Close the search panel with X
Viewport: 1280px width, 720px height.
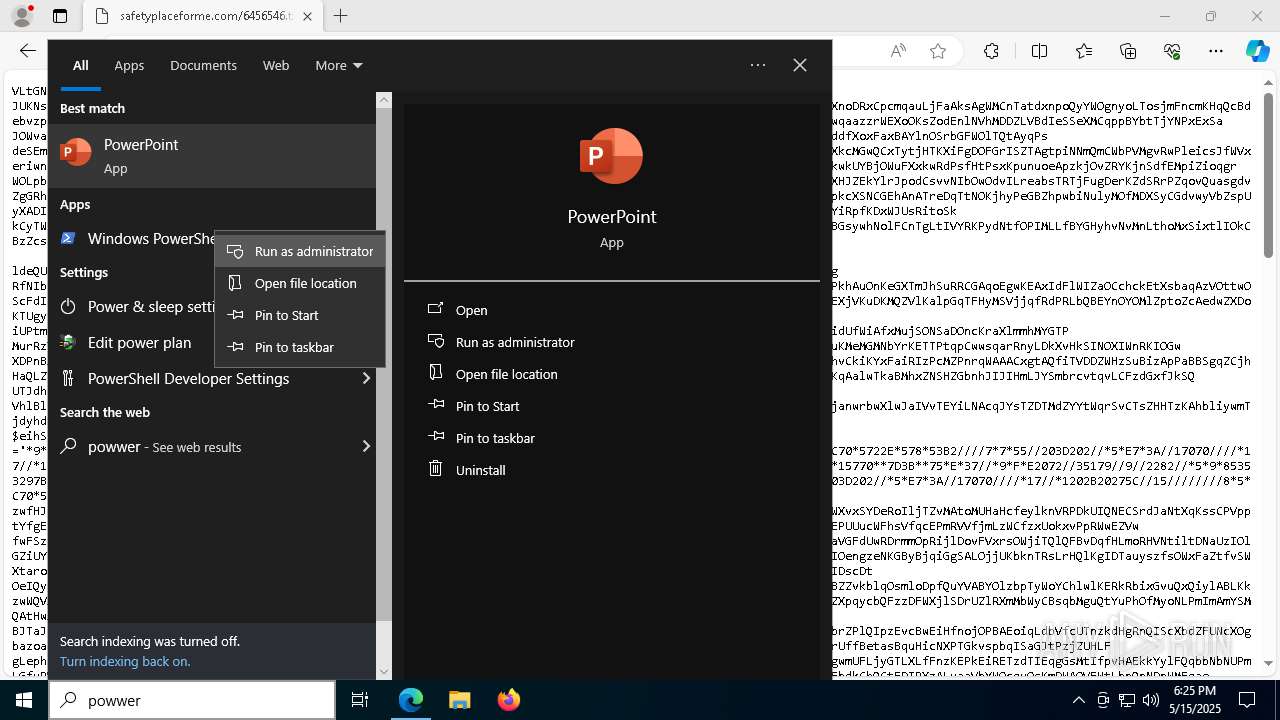[x=800, y=65]
